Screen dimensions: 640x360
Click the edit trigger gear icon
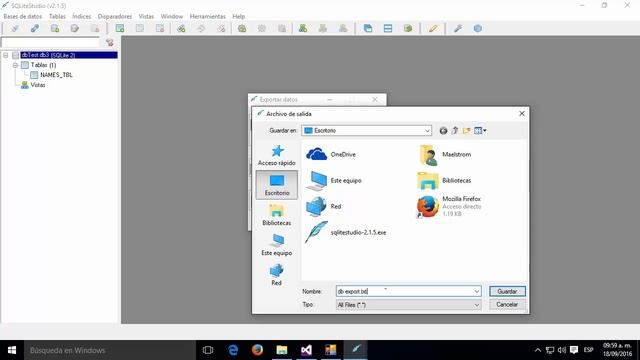262,29
